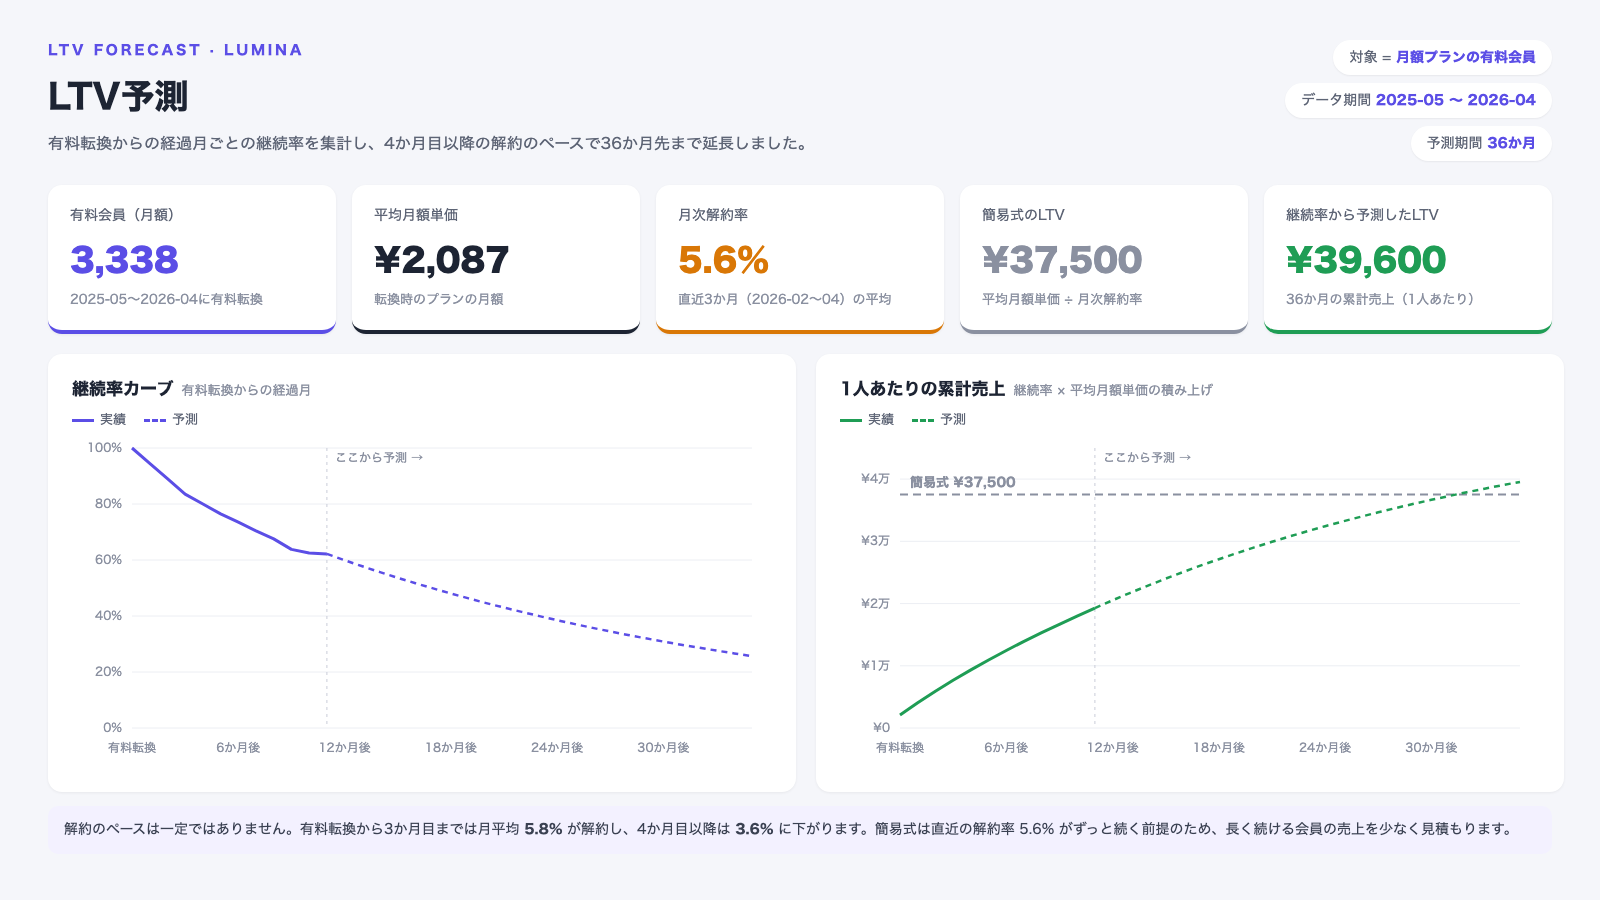Toggle the 予測 legend in 累計売上 chart
This screenshot has height=900, width=1600.
click(x=939, y=419)
